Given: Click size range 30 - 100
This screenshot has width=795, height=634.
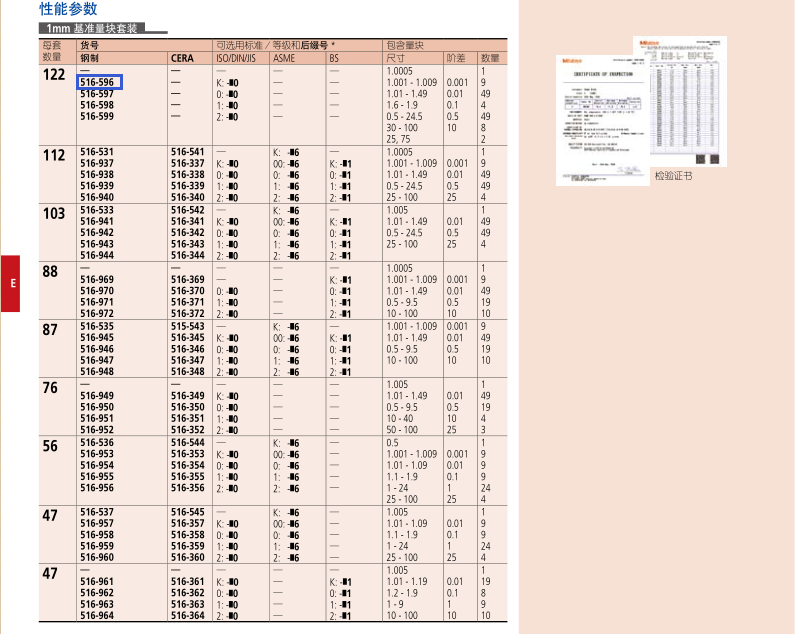Looking at the screenshot, I should [x=402, y=128].
